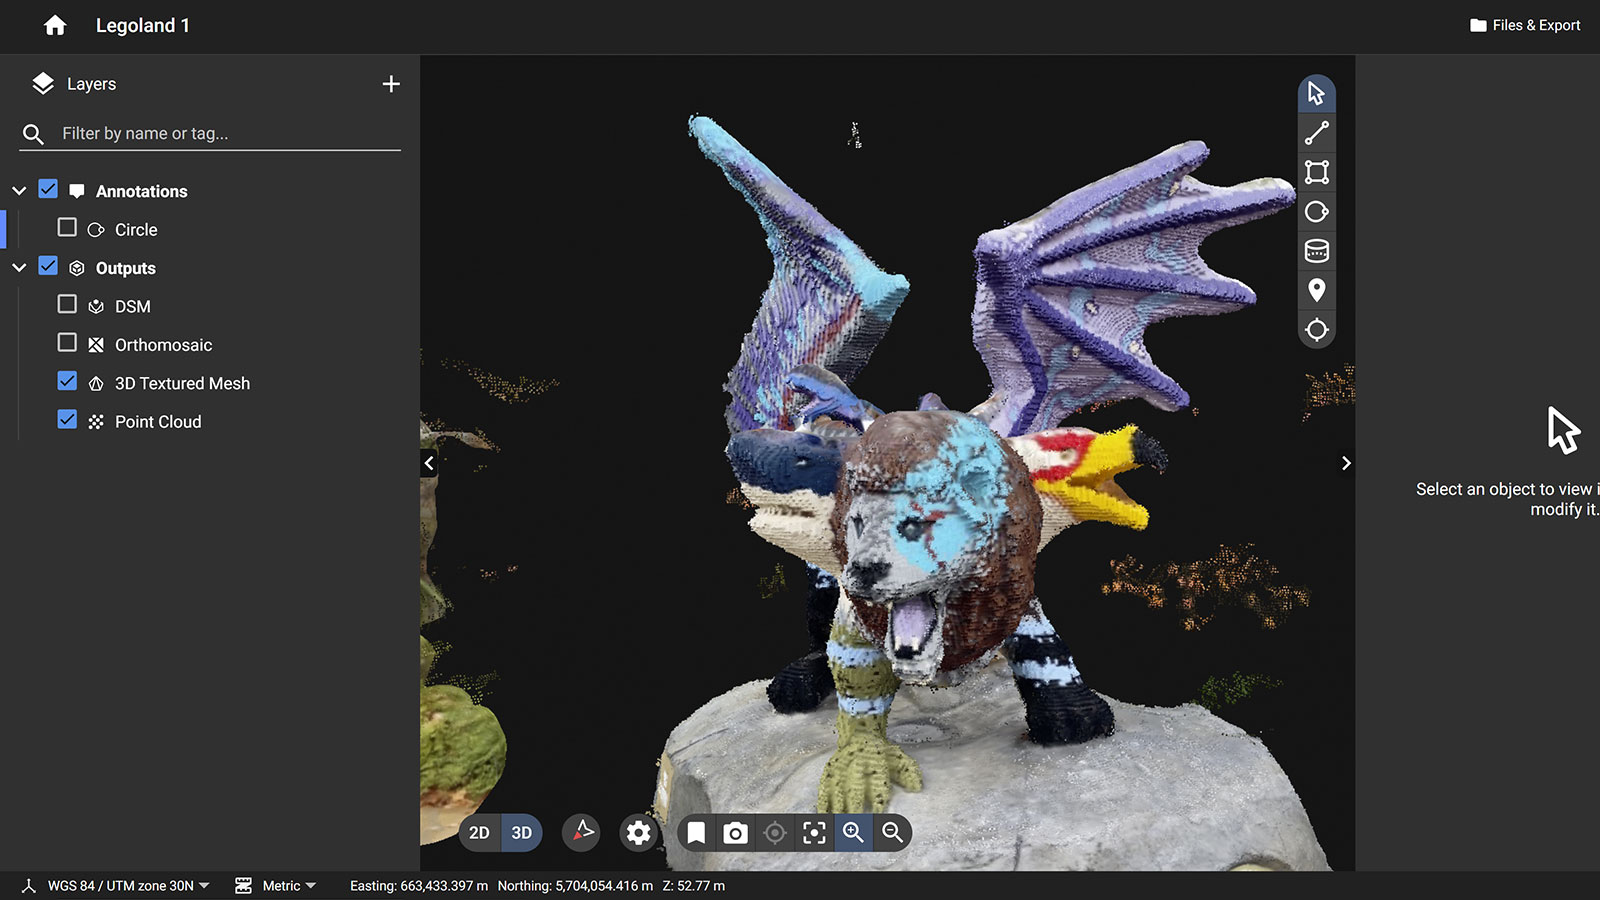The image size is (1600, 900).
Task: Click the Annotations group label
Action: (x=142, y=191)
